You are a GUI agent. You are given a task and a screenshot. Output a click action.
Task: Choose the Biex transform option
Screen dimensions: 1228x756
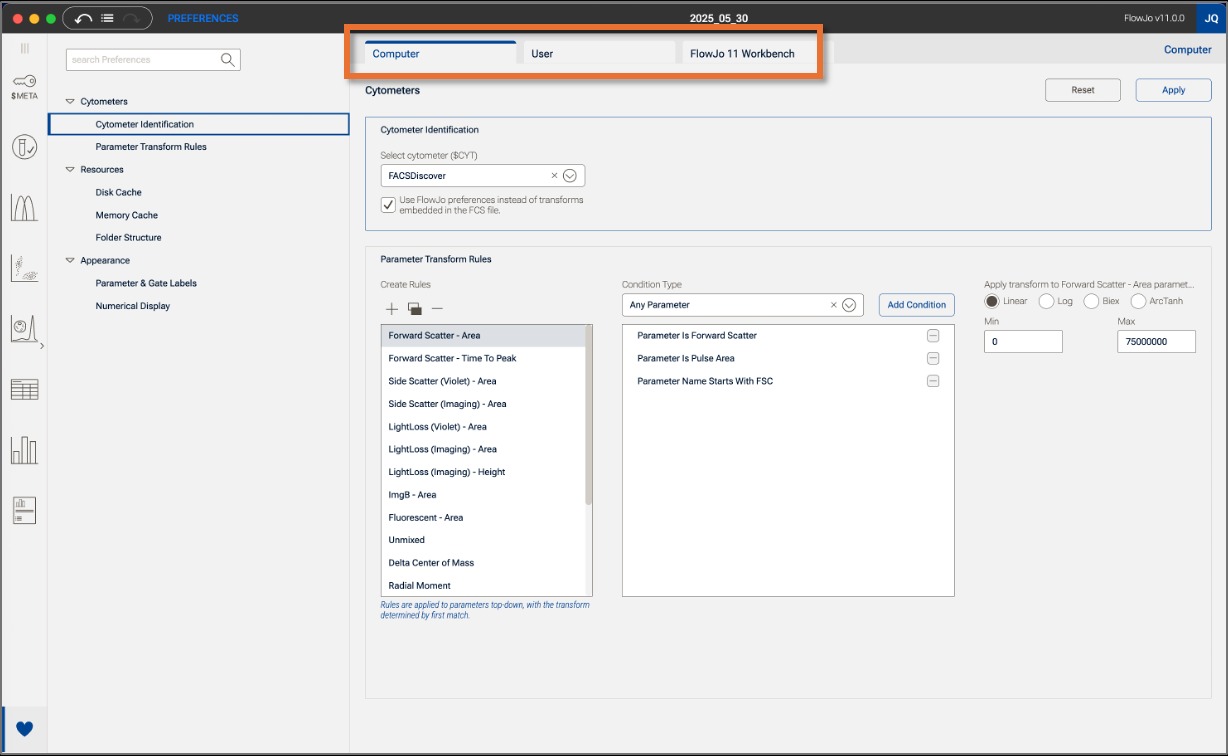point(1092,301)
